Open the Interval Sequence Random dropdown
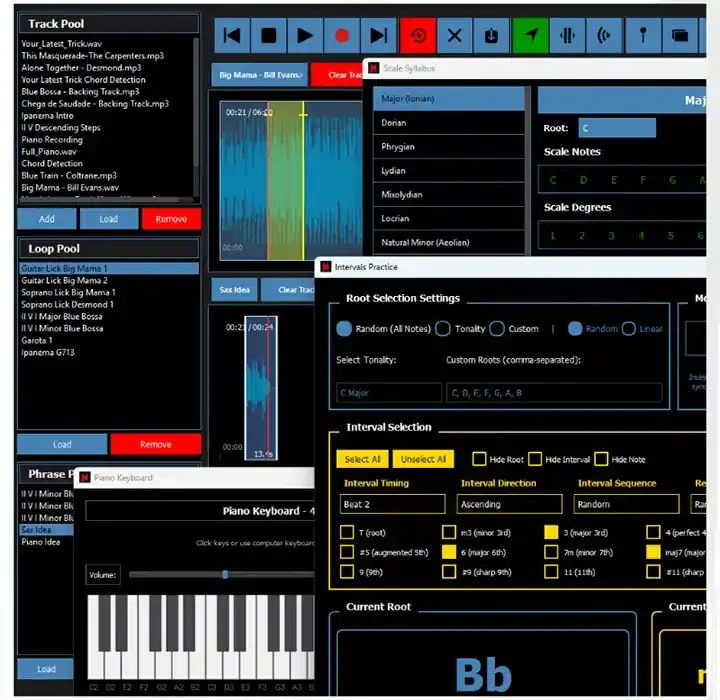Image resolution: width=720 pixels, height=700 pixels. pyautogui.click(x=626, y=504)
